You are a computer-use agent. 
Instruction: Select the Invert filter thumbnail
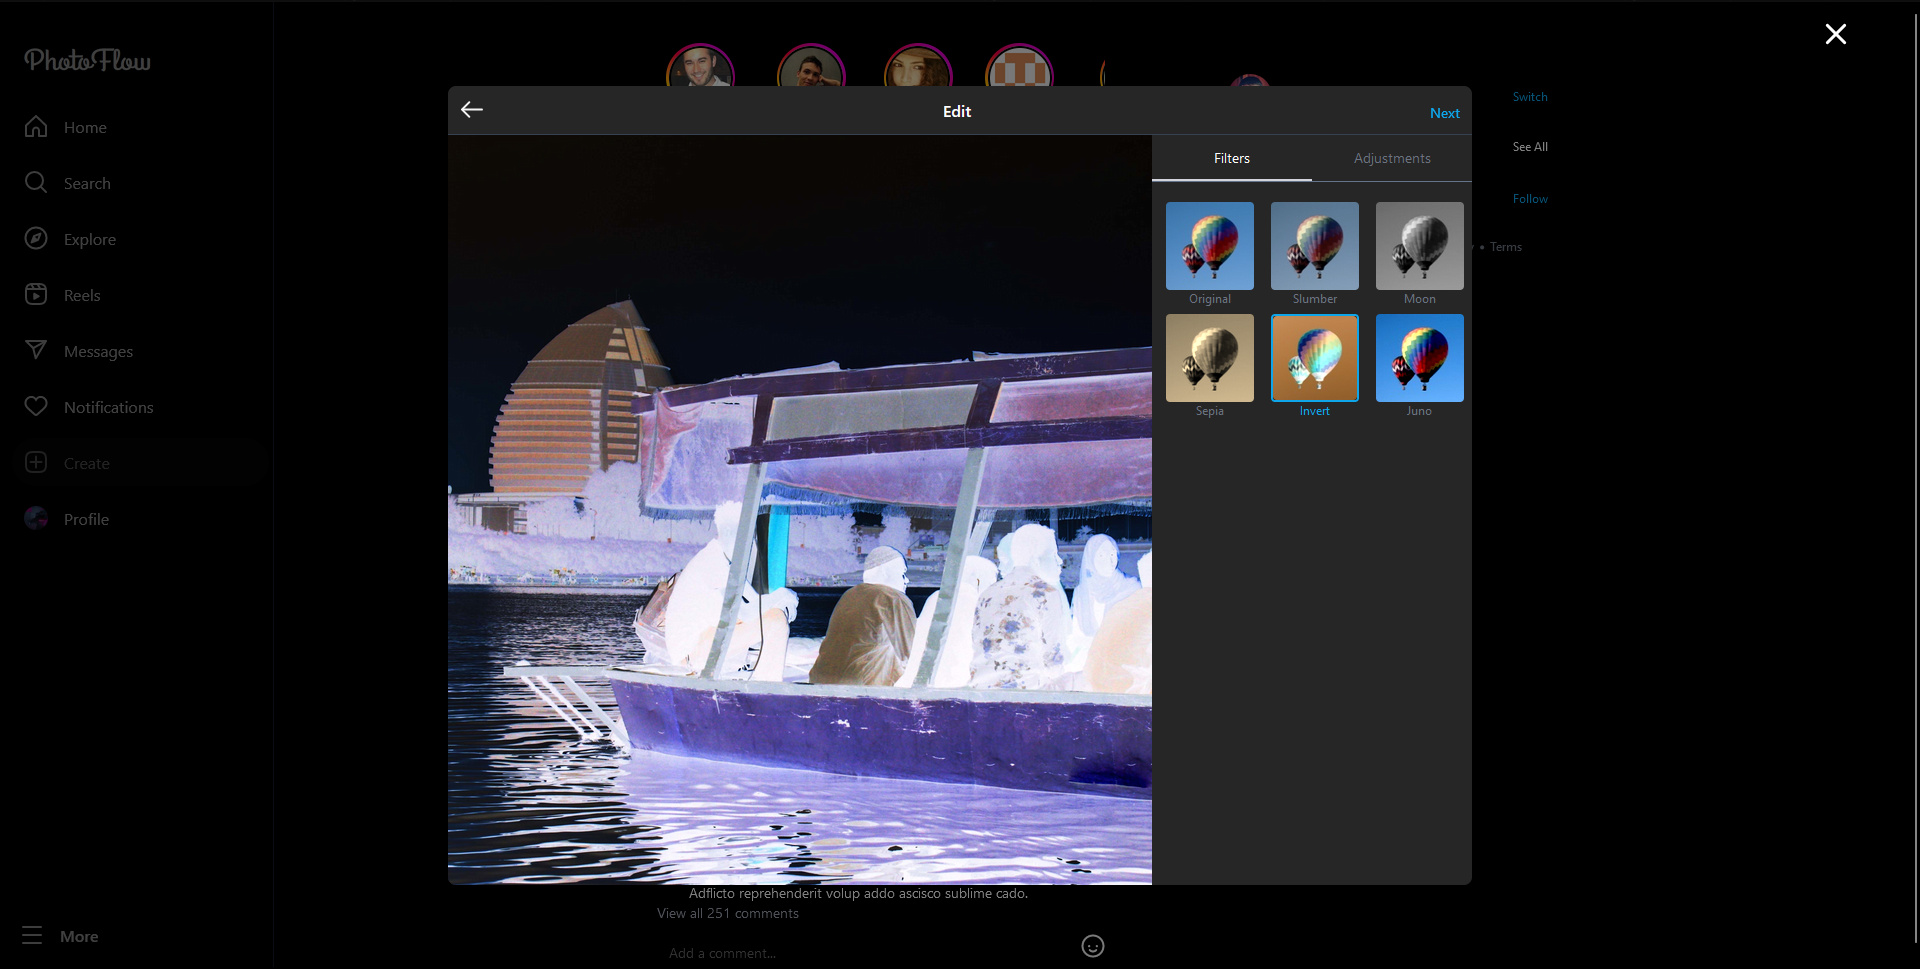(x=1315, y=358)
